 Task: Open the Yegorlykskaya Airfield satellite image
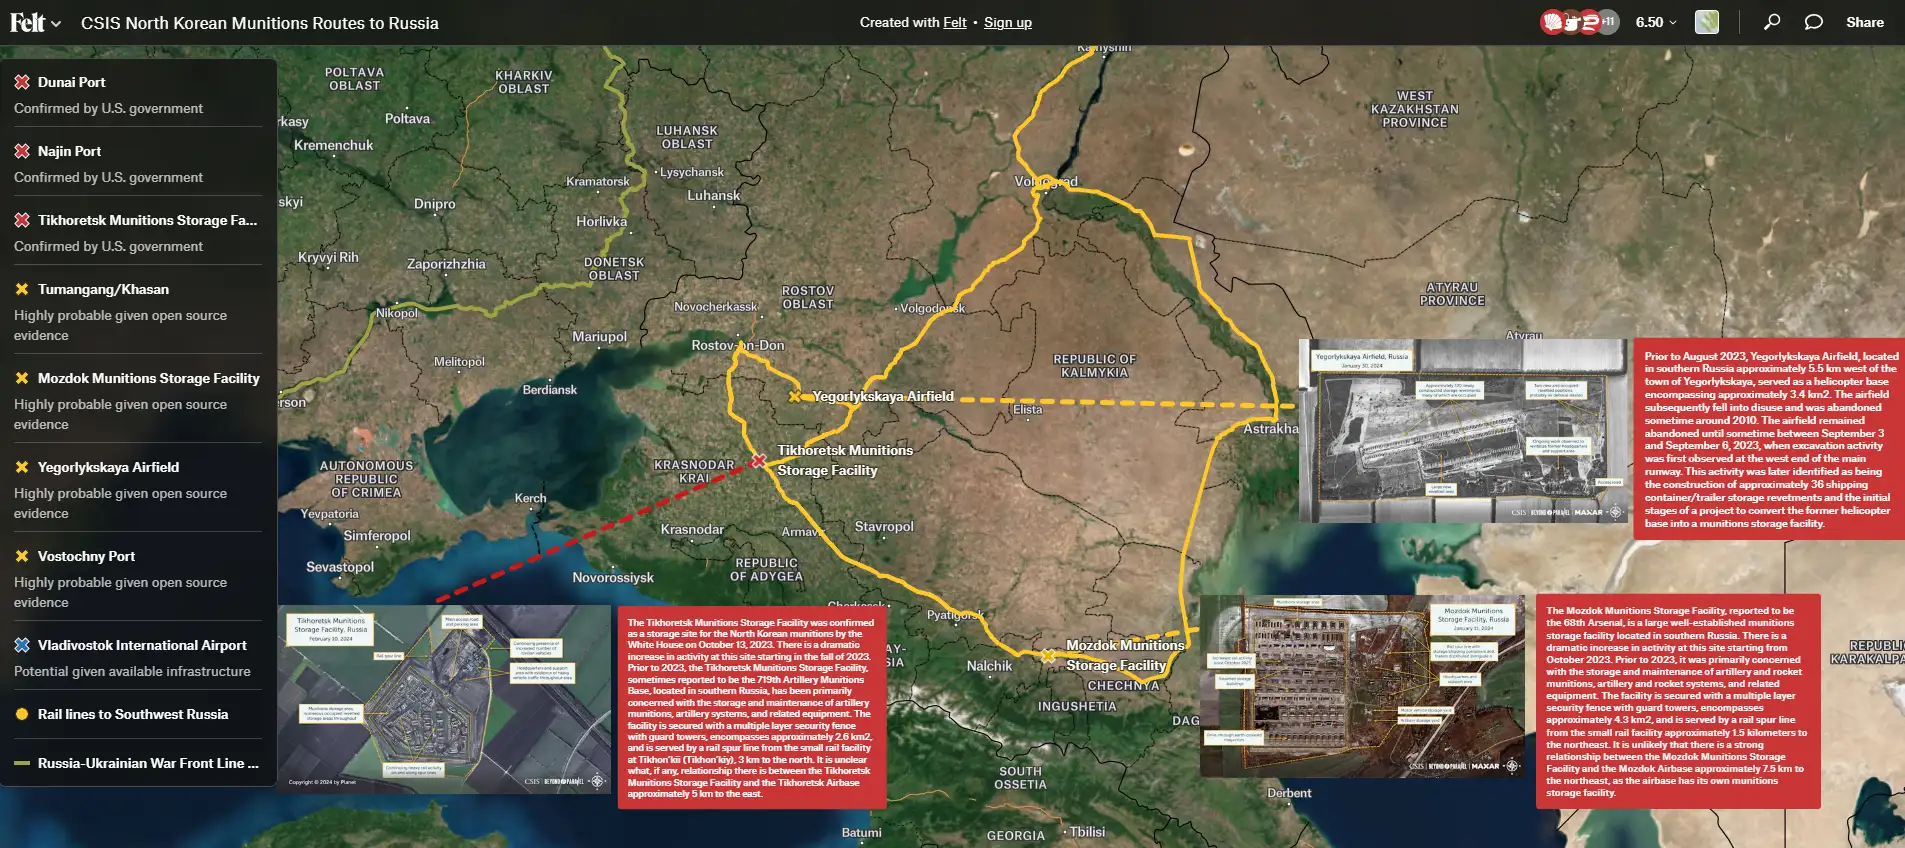tap(1463, 431)
